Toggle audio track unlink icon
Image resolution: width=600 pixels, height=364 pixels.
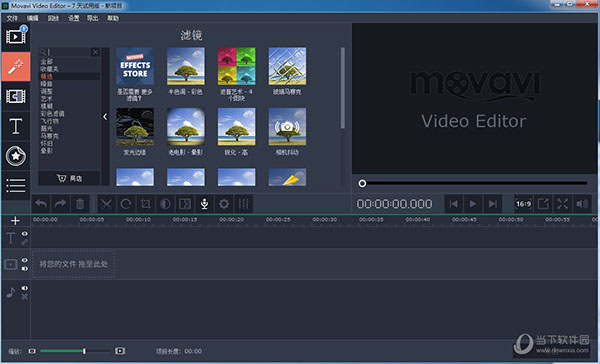pyautogui.click(x=24, y=297)
